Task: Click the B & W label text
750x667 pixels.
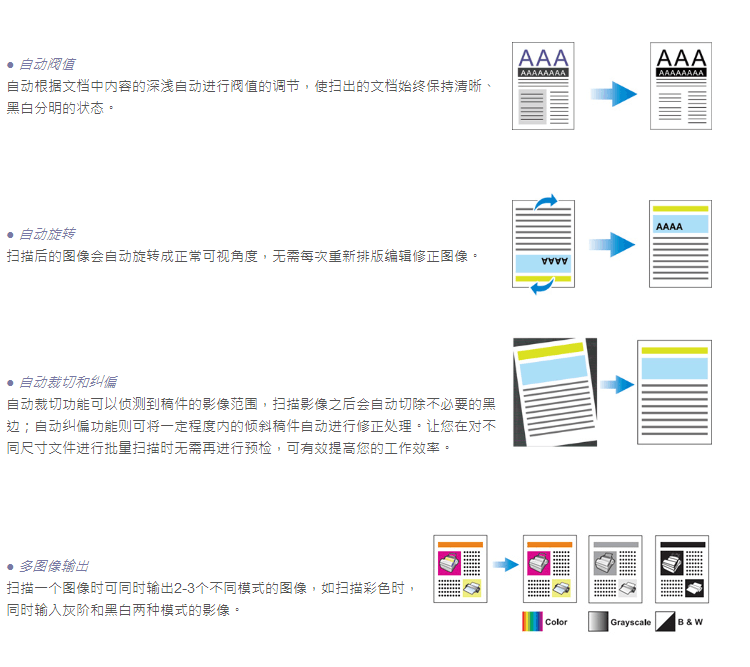Action: click(x=690, y=622)
